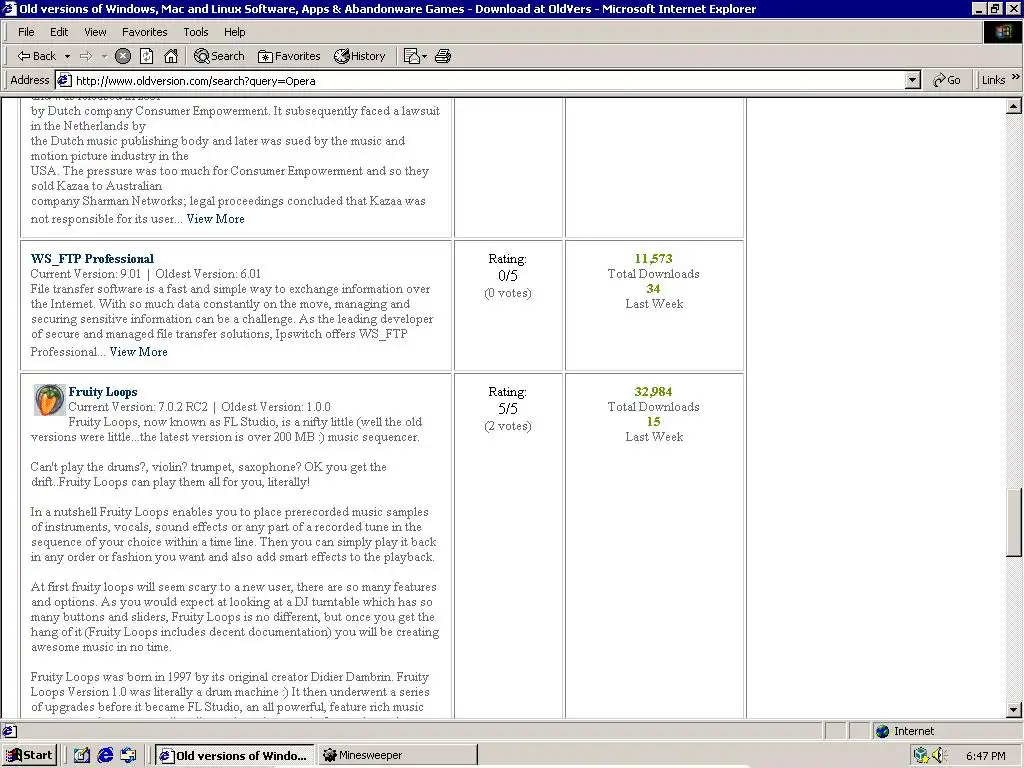This screenshot has height=768, width=1024.
Task: Click the 32,984 total downloads figure
Action: 653,392
